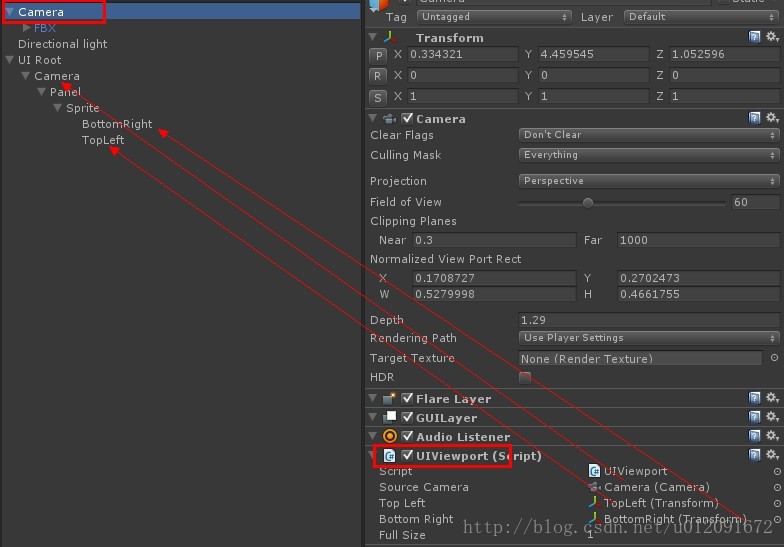Click the GUILayer component icon
This screenshot has width=784, height=547.
click(390, 416)
